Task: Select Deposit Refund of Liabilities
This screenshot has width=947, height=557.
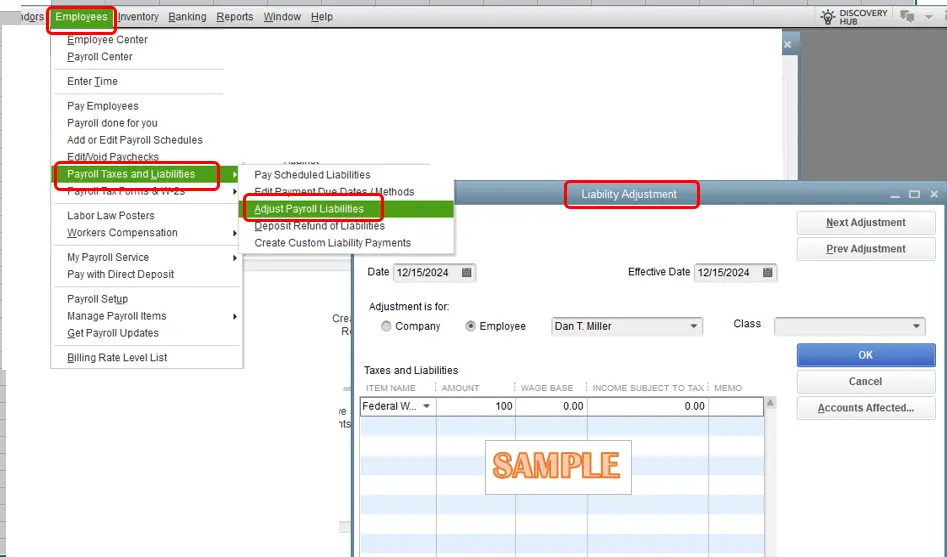Action: click(319, 226)
